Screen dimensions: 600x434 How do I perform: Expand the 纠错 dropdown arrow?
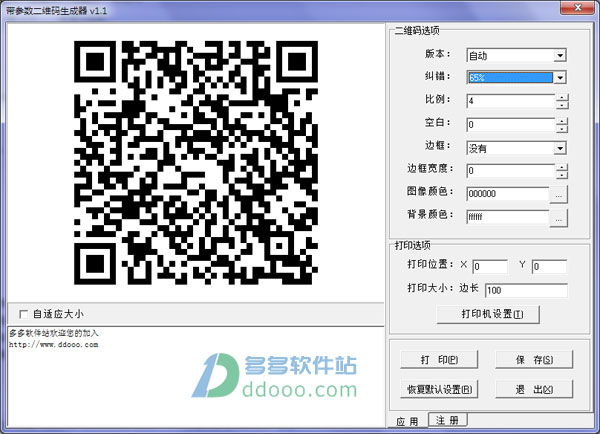pos(560,78)
